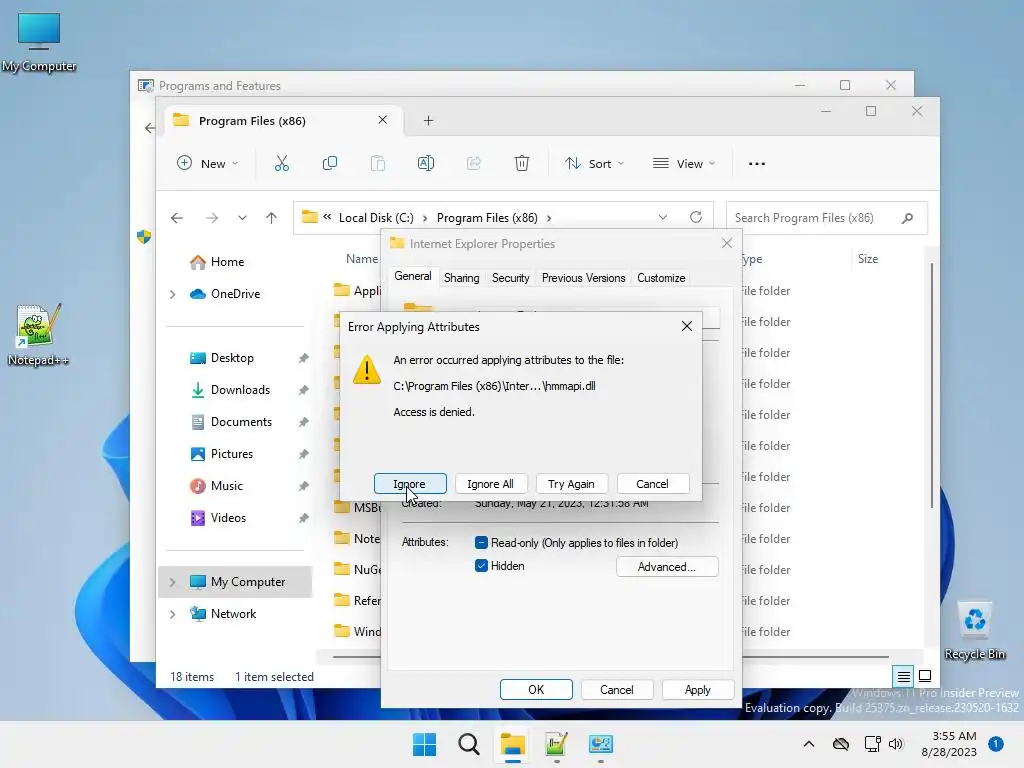The width and height of the screenshot is (1024, 768).
Task: Go back with the Explorer back arrow
Action: pyautogui.click(x=177, y=218)
